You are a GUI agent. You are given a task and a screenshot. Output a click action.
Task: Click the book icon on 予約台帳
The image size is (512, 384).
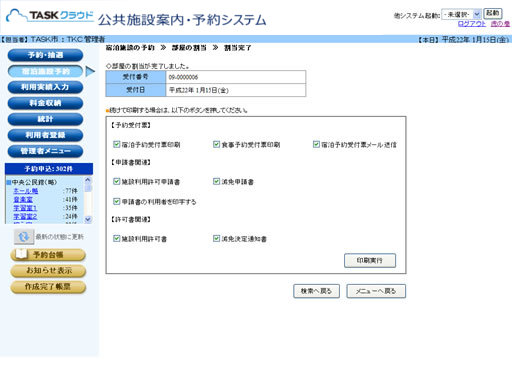click(22, 254)
